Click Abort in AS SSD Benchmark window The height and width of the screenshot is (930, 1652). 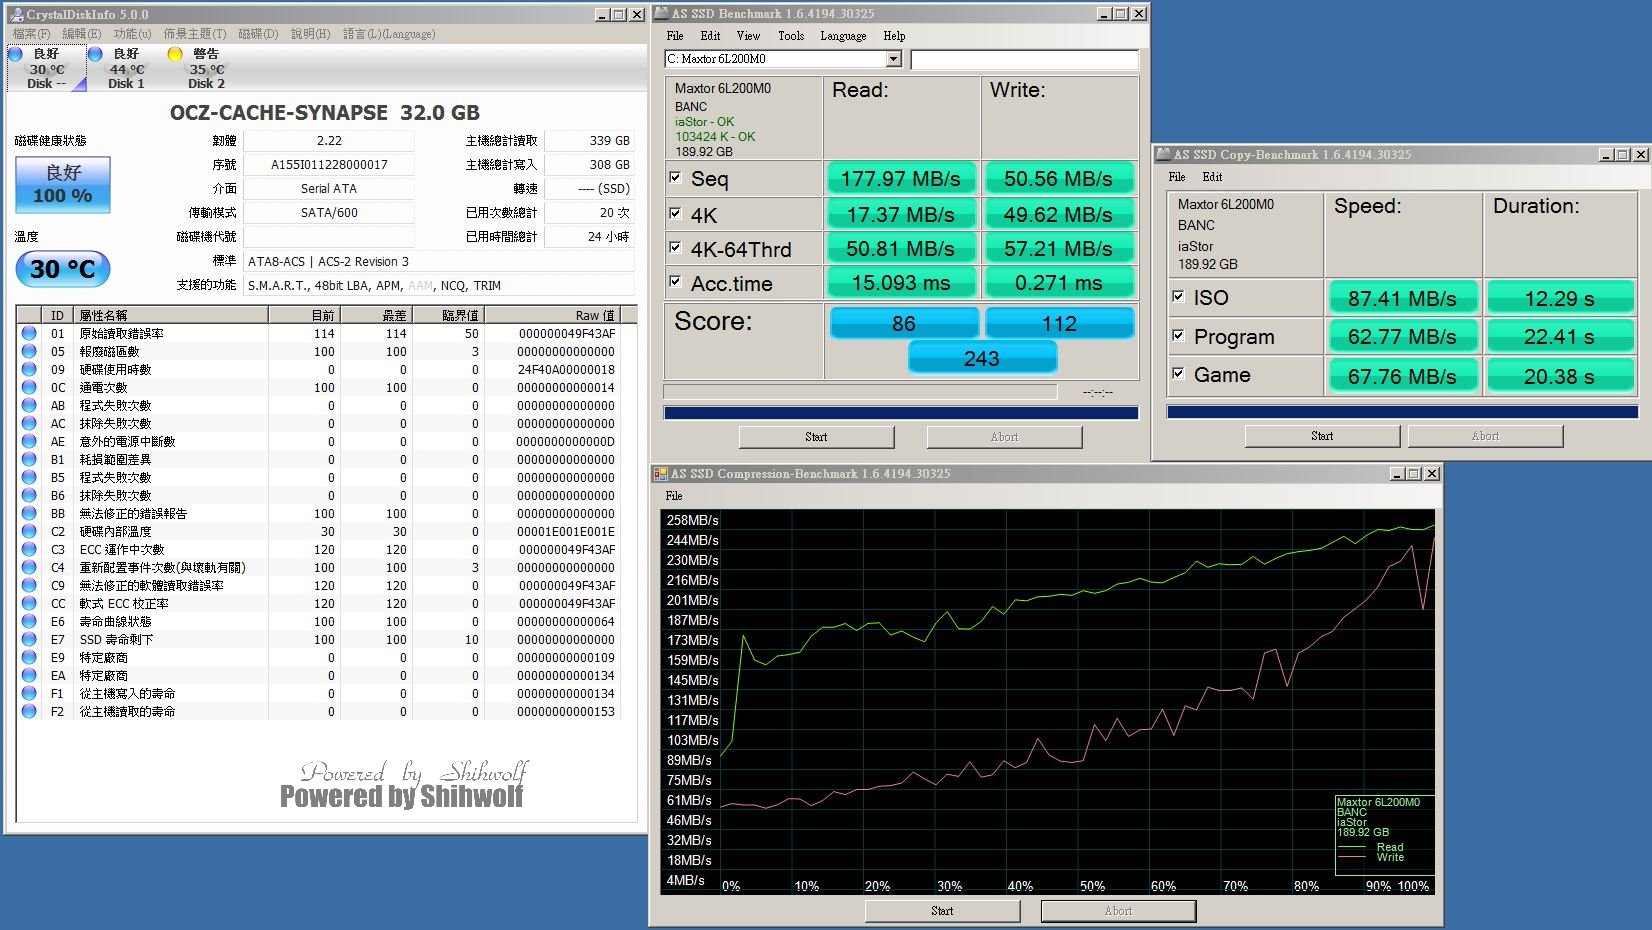point(1004,437)
